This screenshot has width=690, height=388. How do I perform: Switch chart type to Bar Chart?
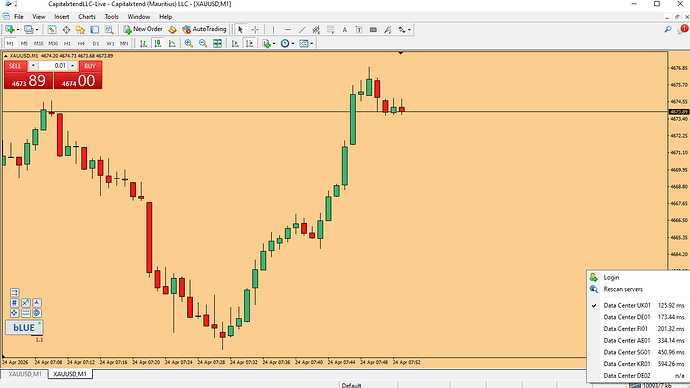coord(143,43)
